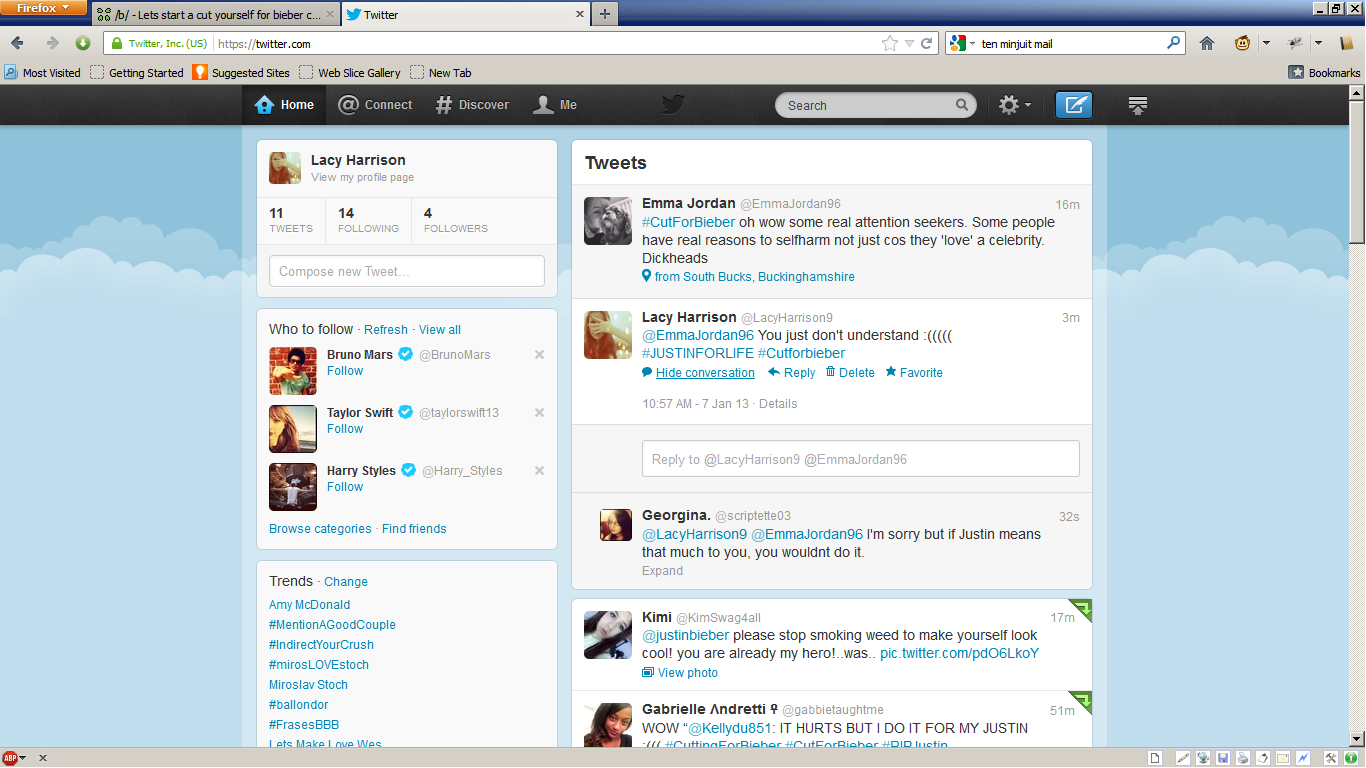The height and width of the screenshot is (768, 1366).
Task: Open the Firefox application menu
Action: (x=44, y=8)
